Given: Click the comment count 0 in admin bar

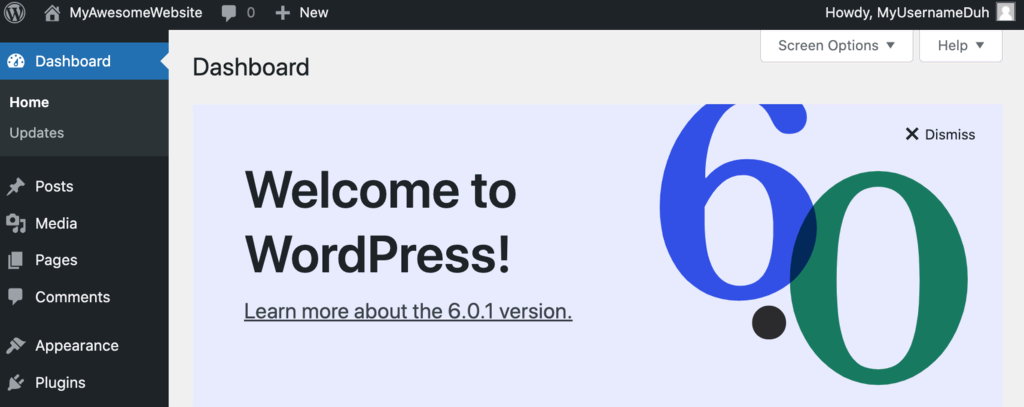Looking at the screenshot, I should (251, 13).
